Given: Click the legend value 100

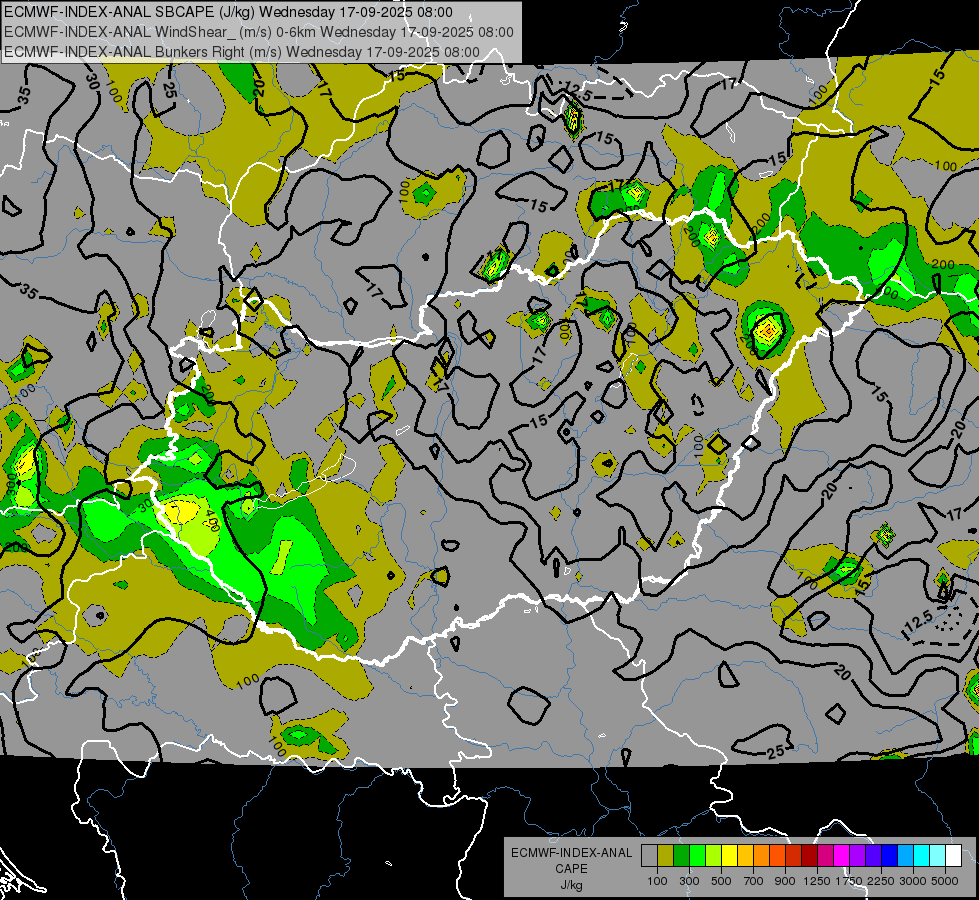Looking at the screenshot, I should (x=657, y=881).
